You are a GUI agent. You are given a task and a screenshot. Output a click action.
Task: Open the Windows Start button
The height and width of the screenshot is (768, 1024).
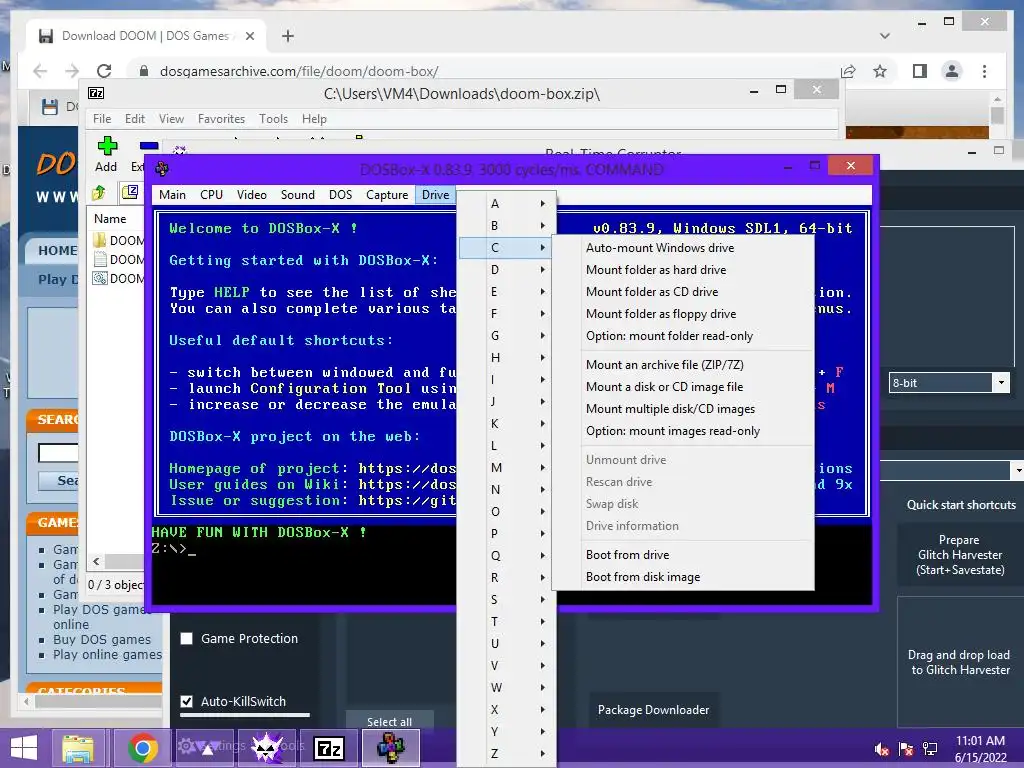tap(24, 748)
